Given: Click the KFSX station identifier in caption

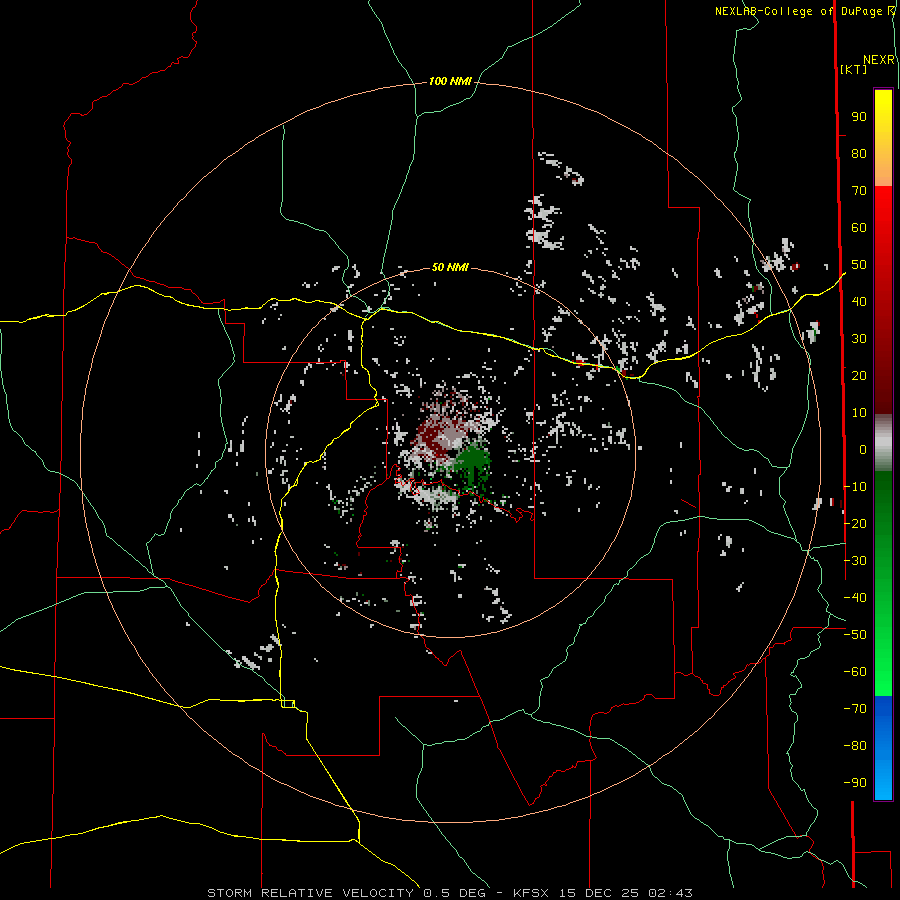Looking at the screenshot, I should (532, 893).
